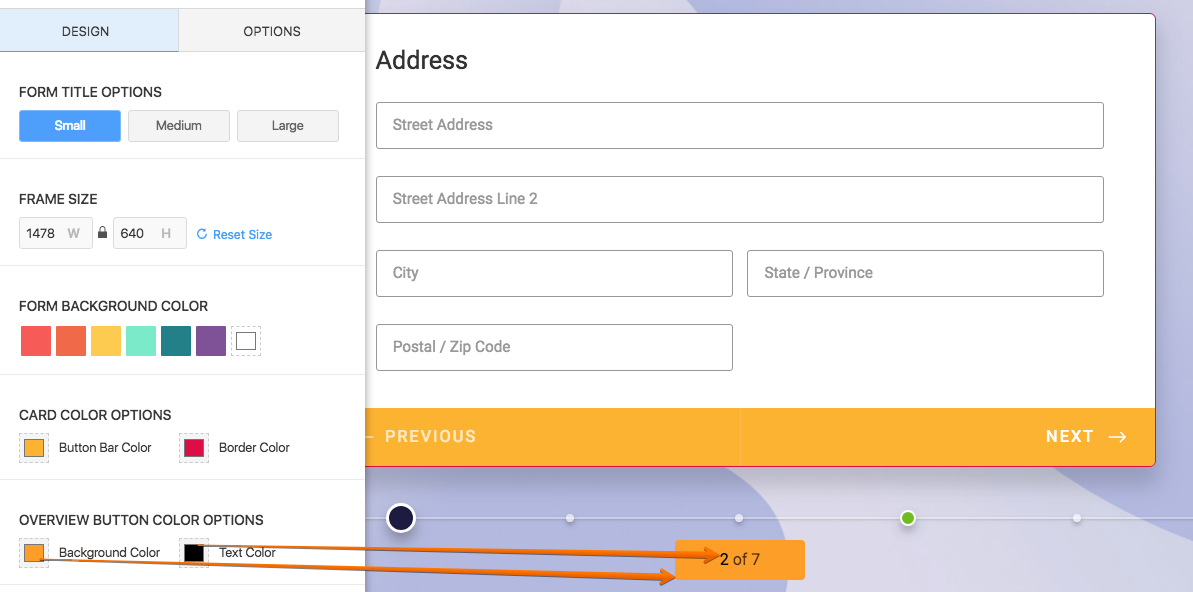Switch to the OPTIONS tab
The width and height of the screenshot is (1193, 592).
[x=272, y=31]
